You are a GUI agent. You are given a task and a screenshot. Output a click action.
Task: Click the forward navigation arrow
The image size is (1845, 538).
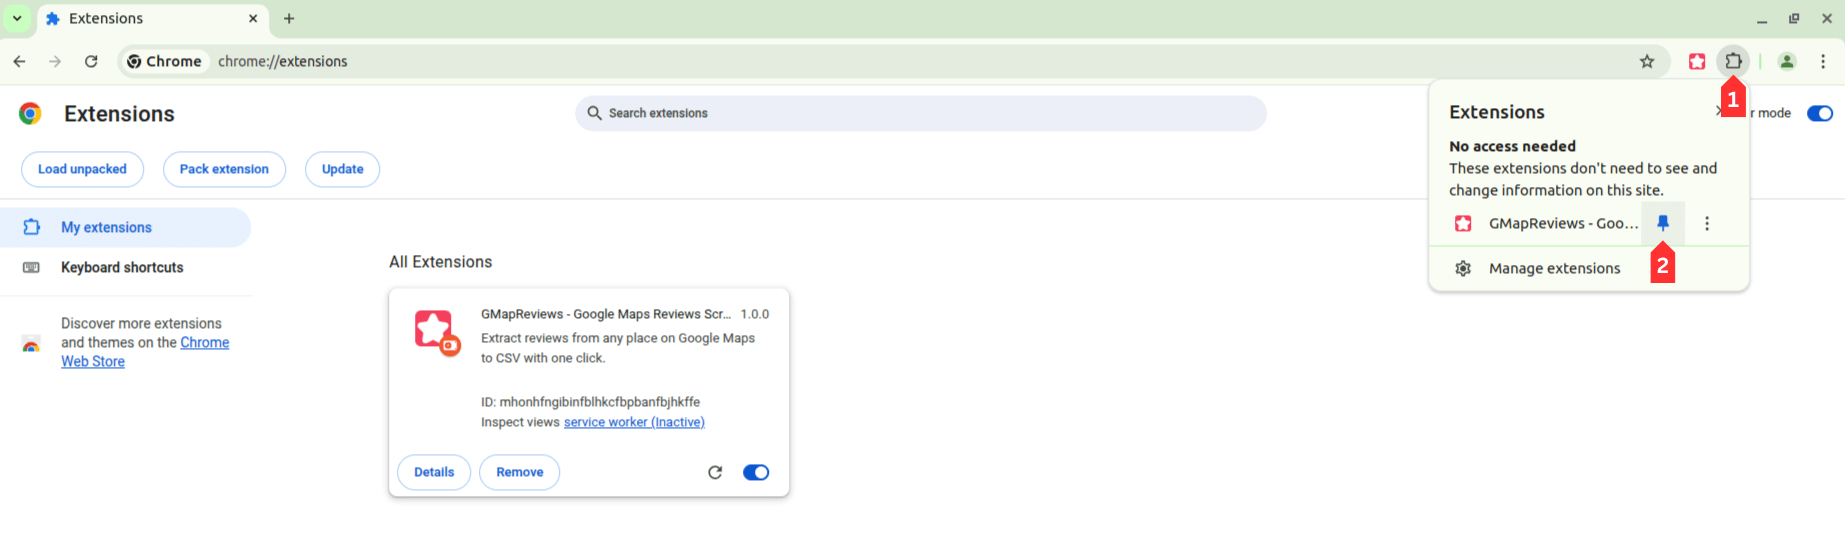pos(55,61)
